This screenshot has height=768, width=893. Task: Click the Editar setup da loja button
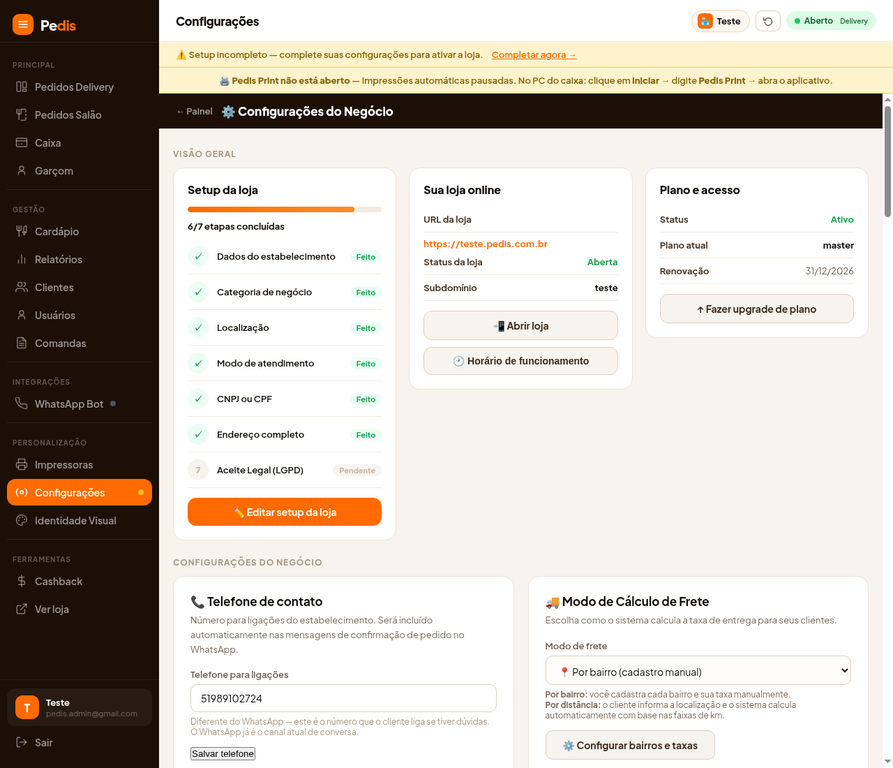[284, 512]
